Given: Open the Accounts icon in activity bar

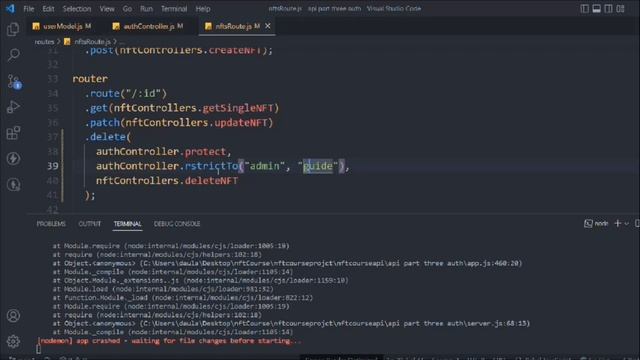Looking at the screenshot, I should pyautogui.click(x=13, y=316).
